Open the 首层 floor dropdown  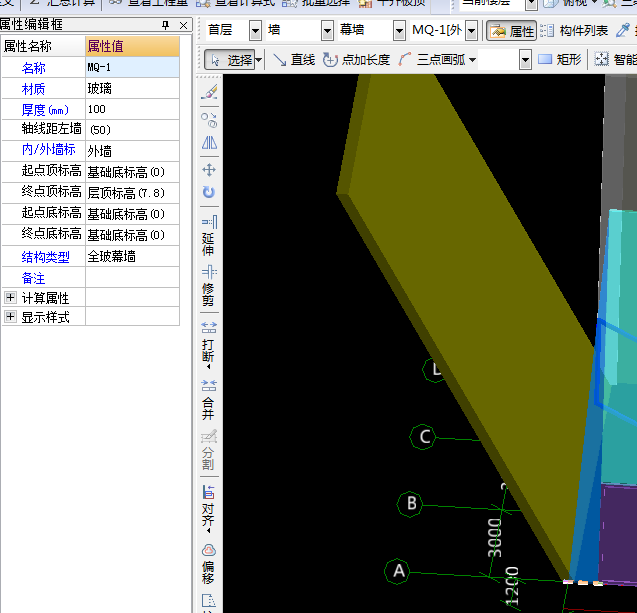(x=256, y=31)
